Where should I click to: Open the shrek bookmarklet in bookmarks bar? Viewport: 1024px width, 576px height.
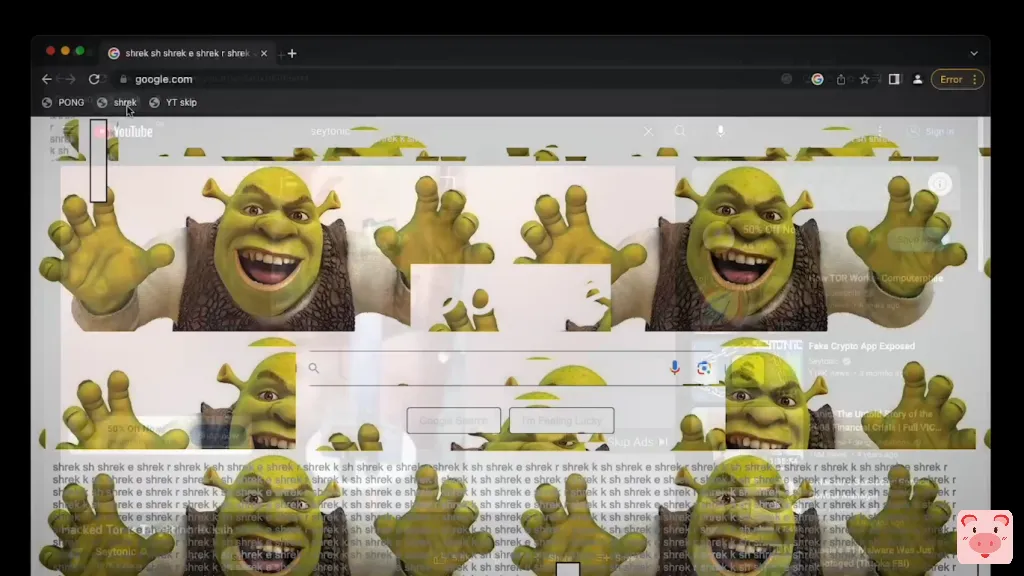(117, 103)
